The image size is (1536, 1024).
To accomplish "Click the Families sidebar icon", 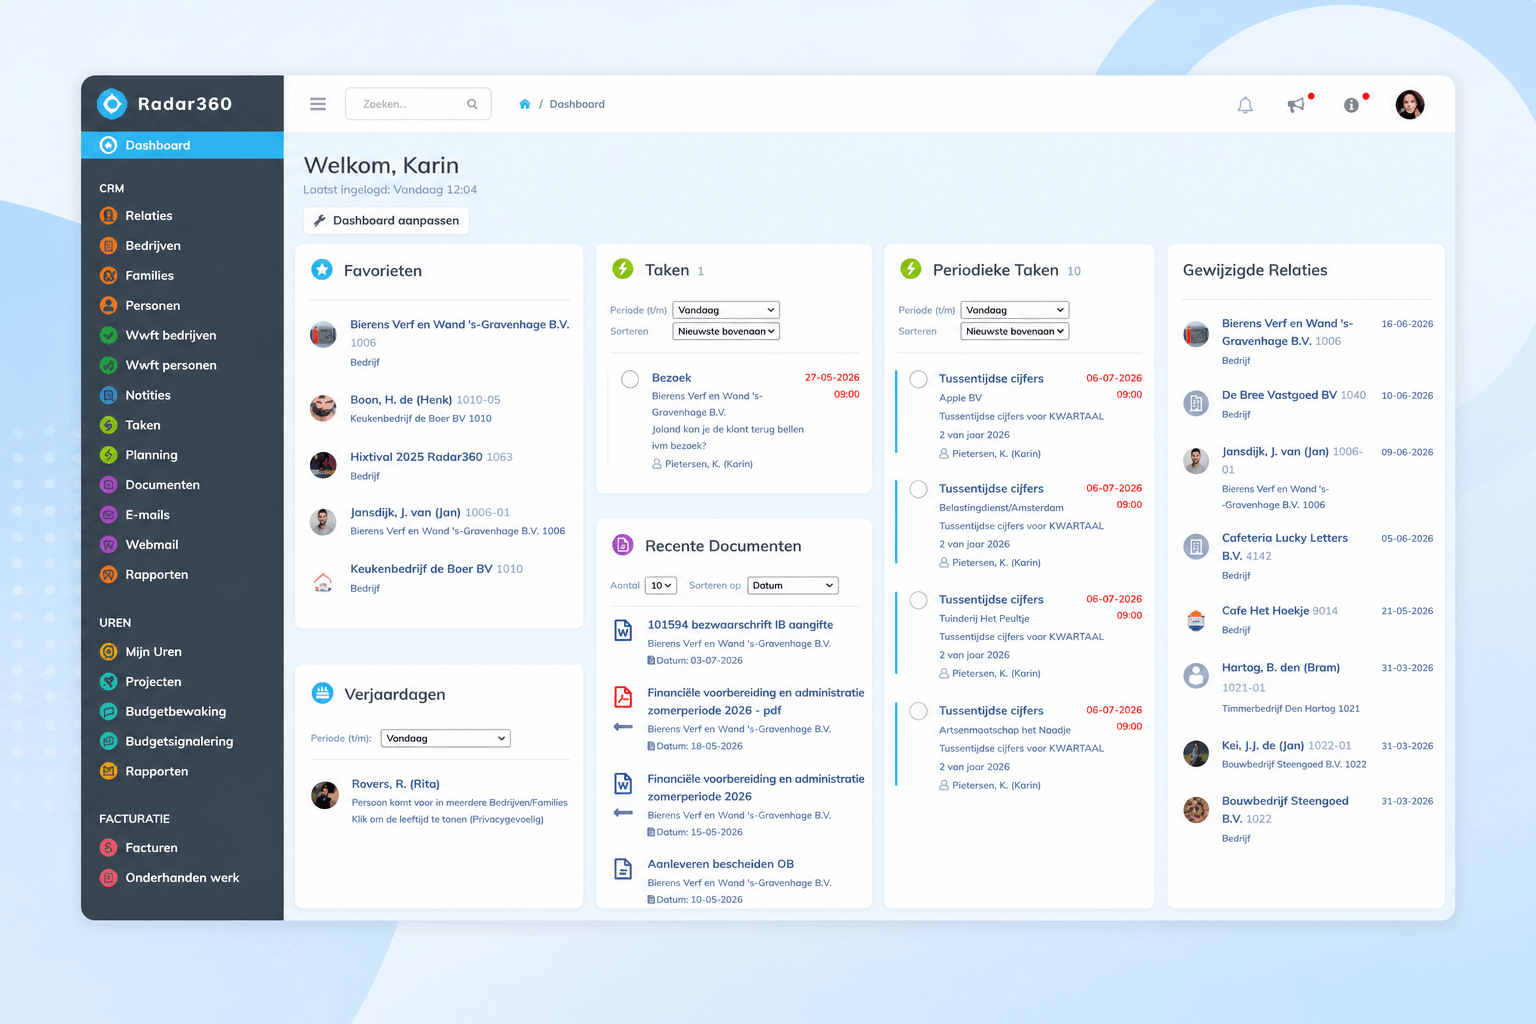I will pos(109,275).
